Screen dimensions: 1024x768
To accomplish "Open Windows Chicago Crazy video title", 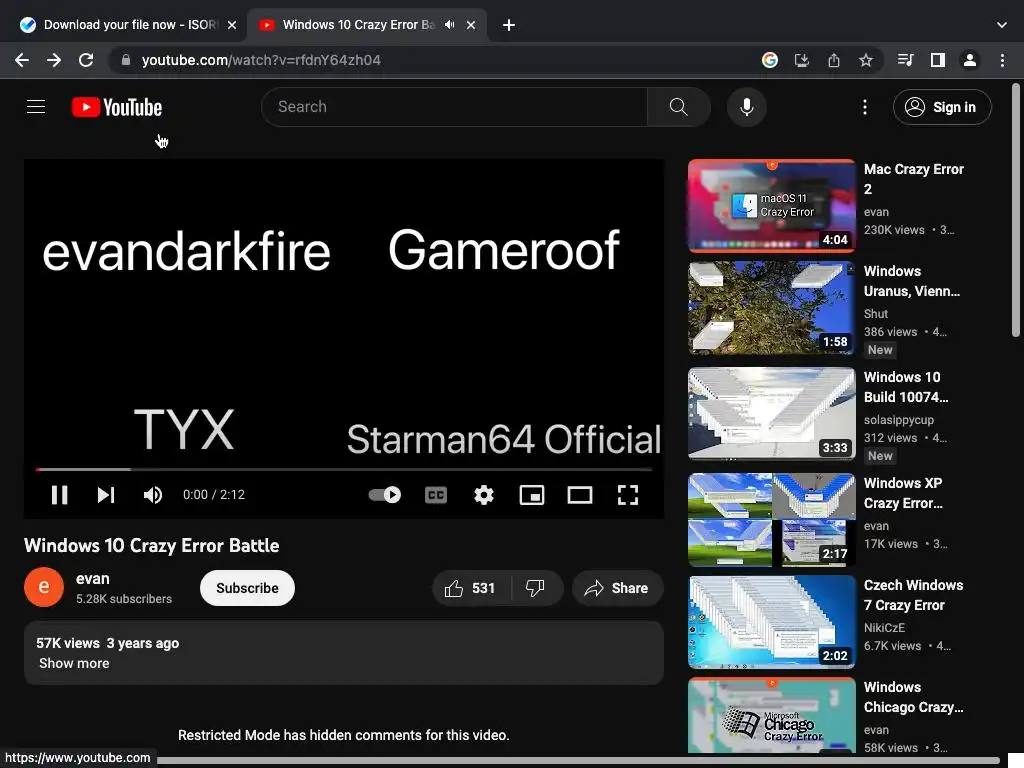I will point(913,697).
